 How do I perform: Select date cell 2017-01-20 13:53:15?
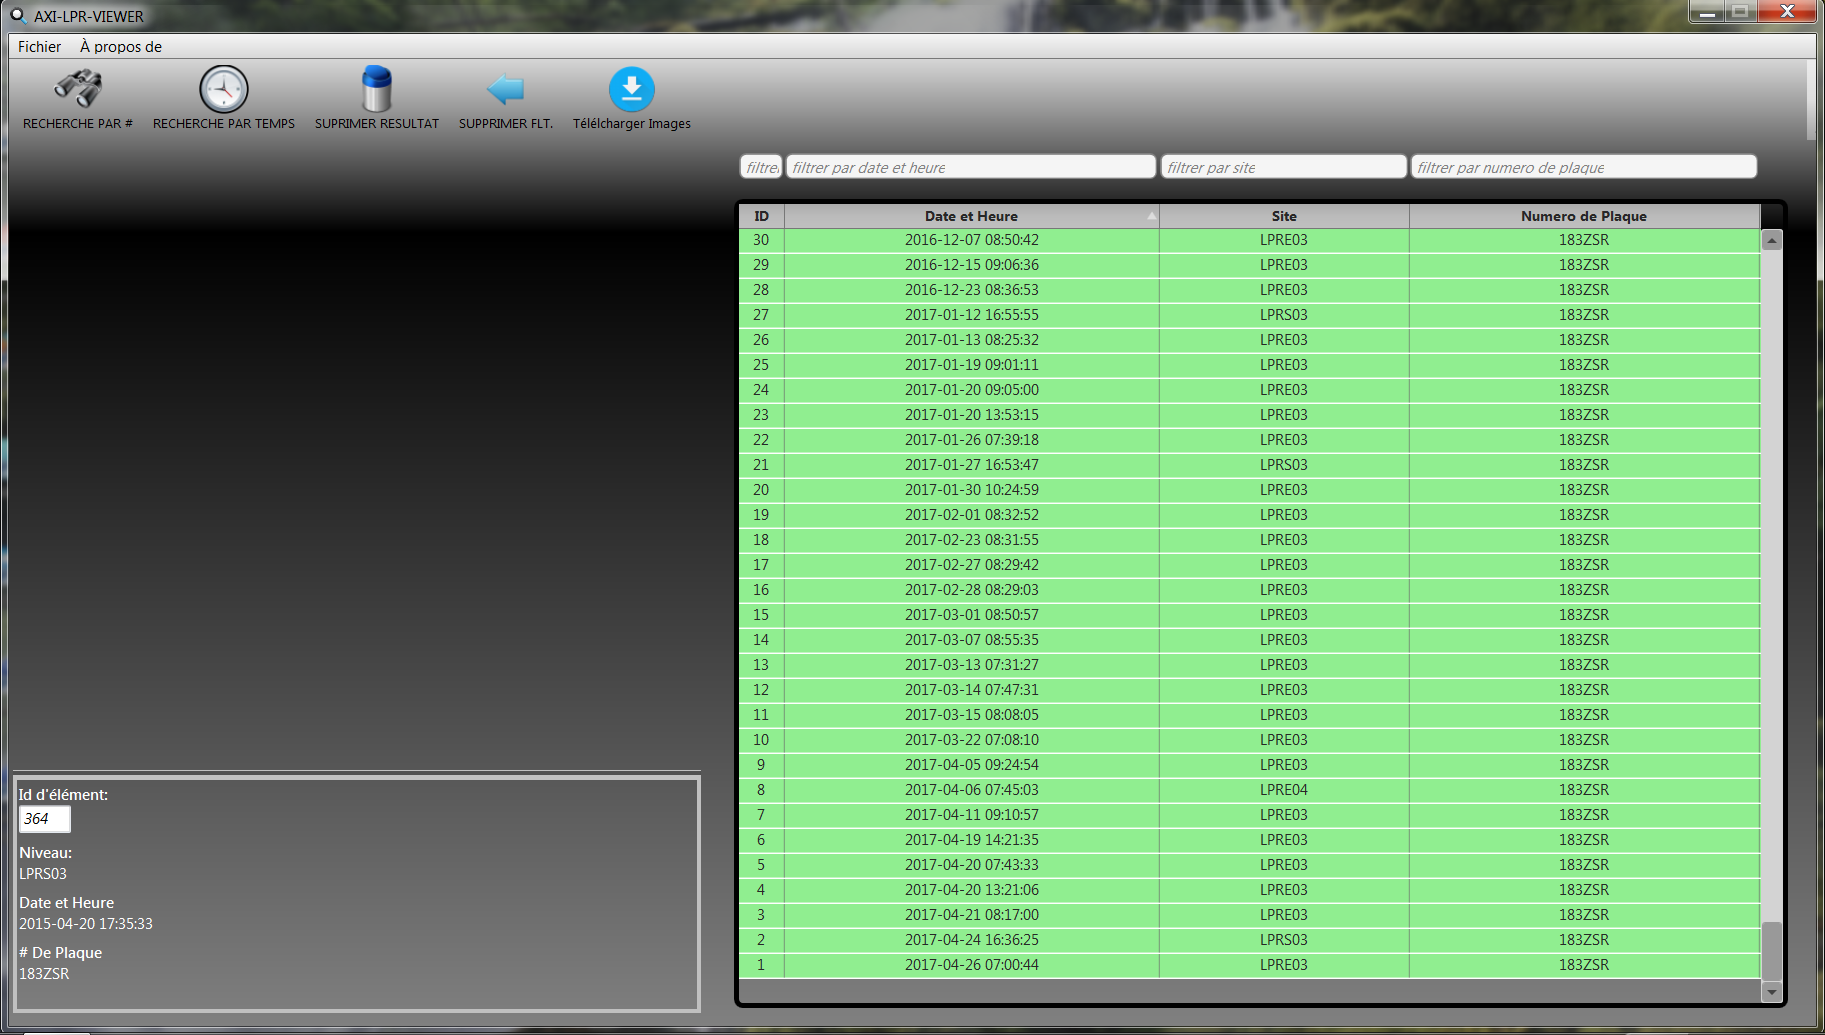tap(972, 415)
